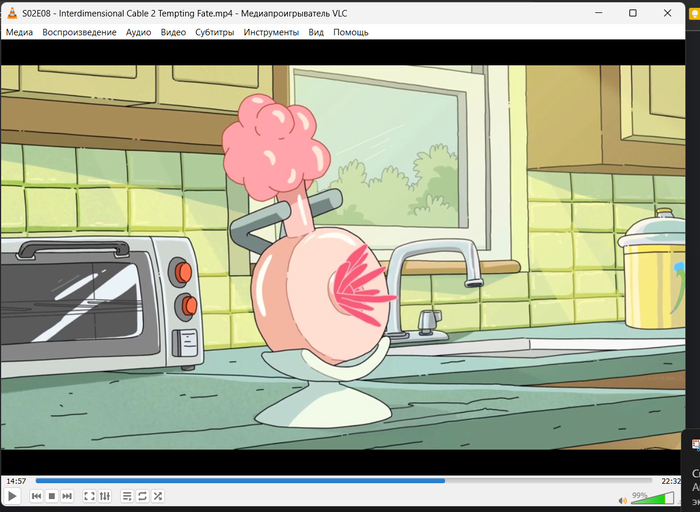Open the Воспроизведение menu
Viewport: 700px width, 512px height.
pyautogui.click(x=79, y=32)
